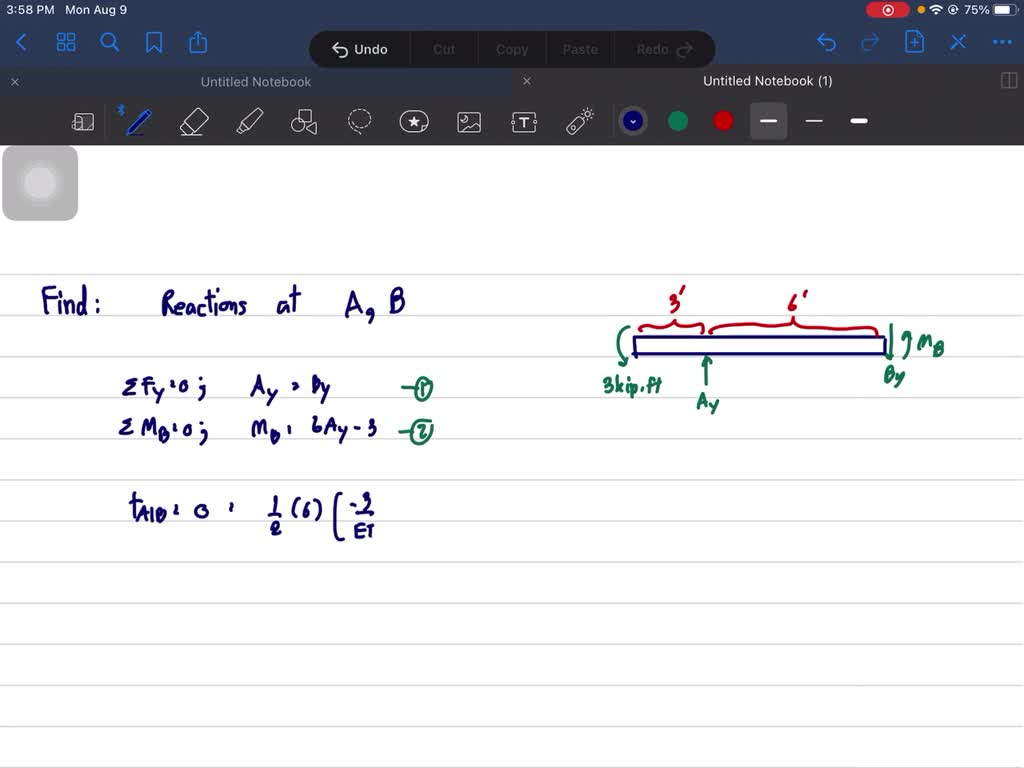Activate the lasso selection tool

coord(359,121)
